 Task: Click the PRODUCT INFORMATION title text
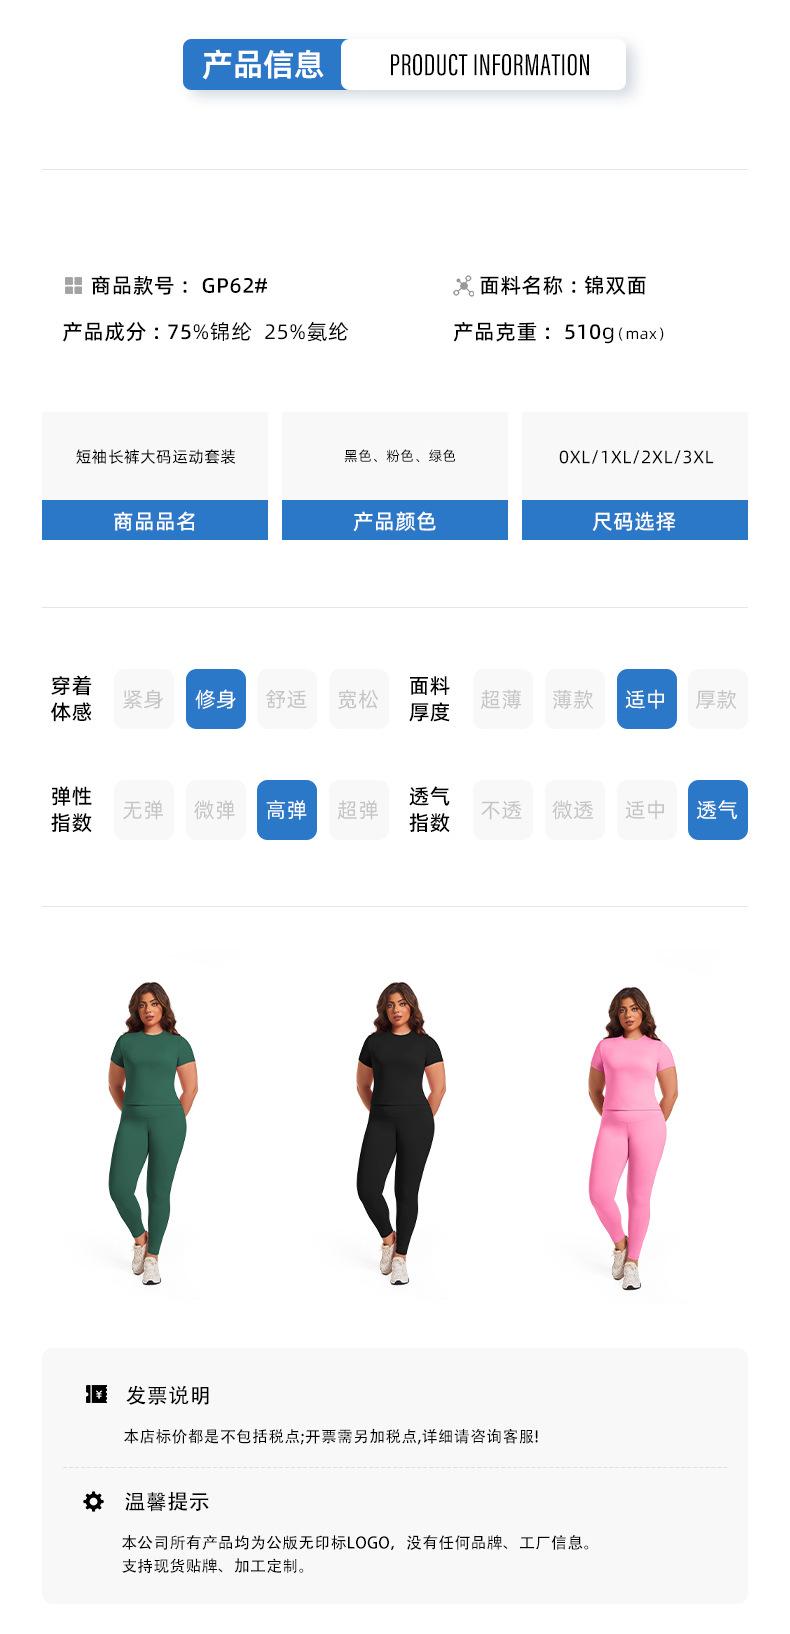[490, 66]
